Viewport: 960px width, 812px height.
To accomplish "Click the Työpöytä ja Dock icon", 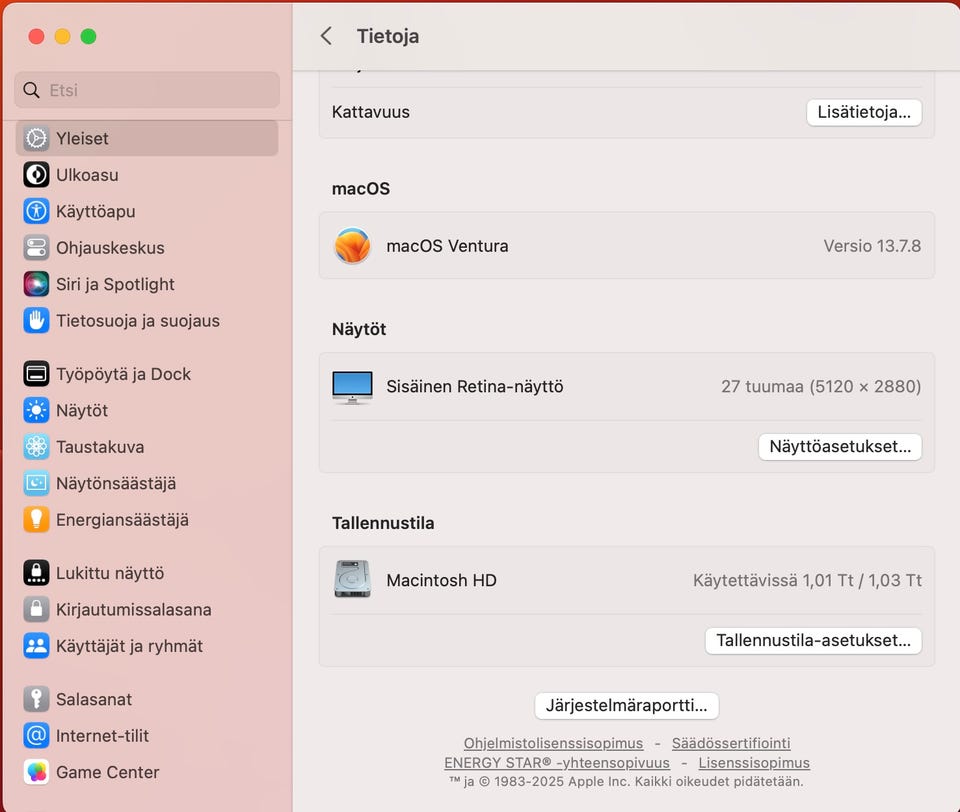I will 36,374.
